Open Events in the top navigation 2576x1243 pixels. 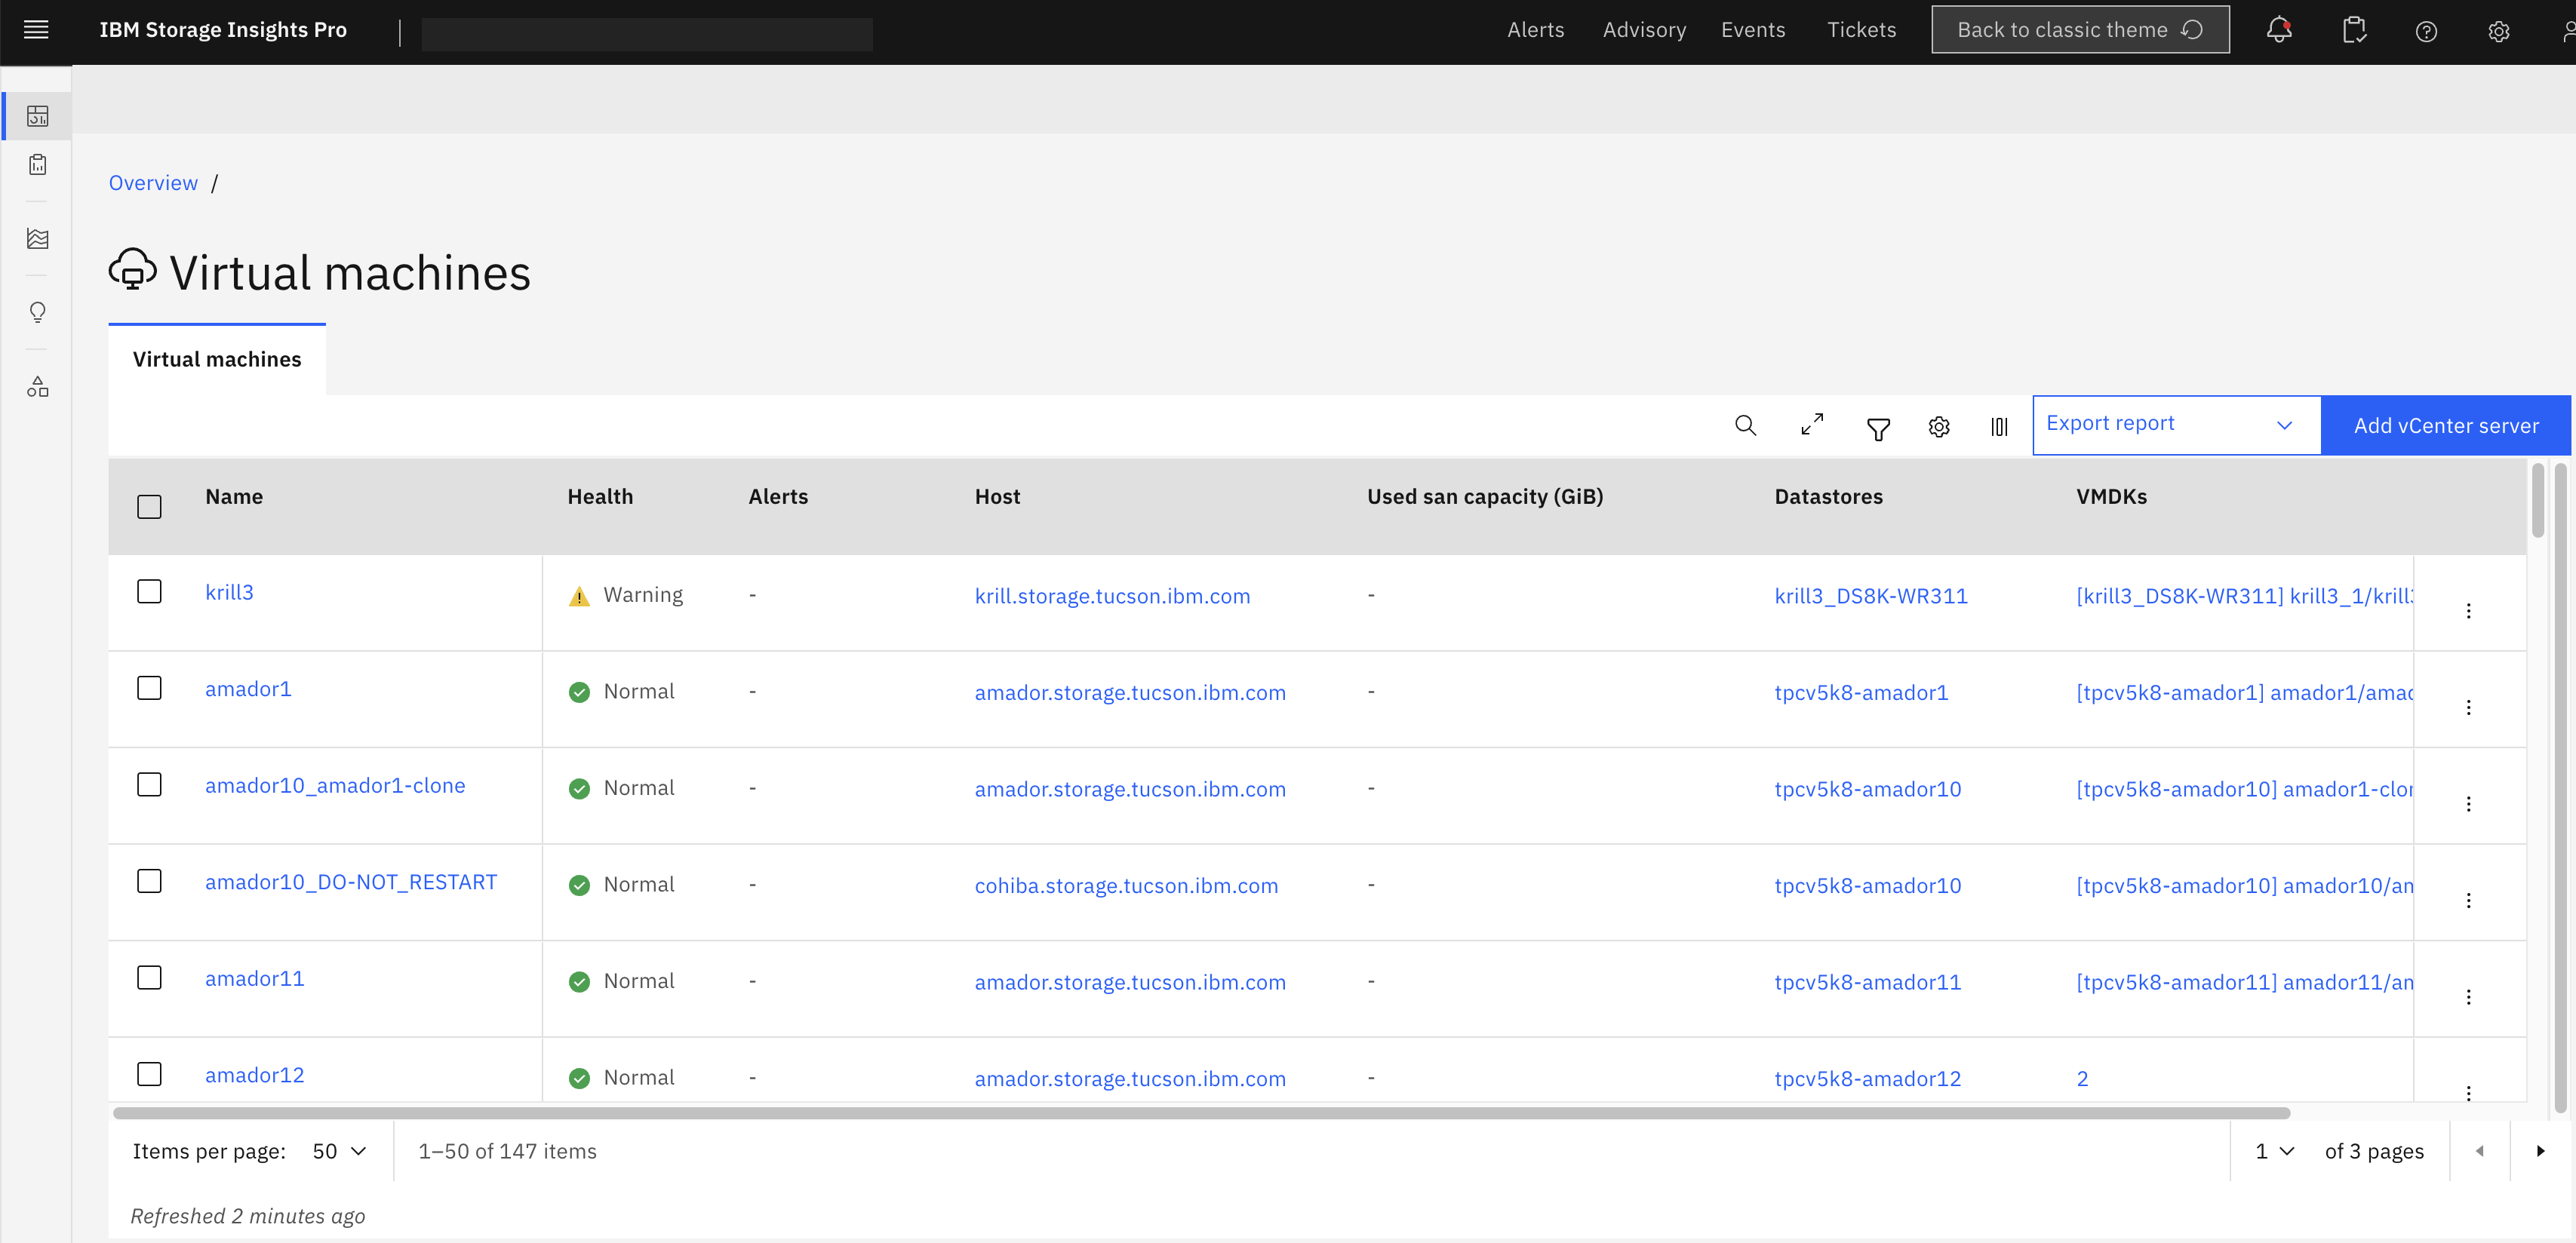(x=1752, y=30)
